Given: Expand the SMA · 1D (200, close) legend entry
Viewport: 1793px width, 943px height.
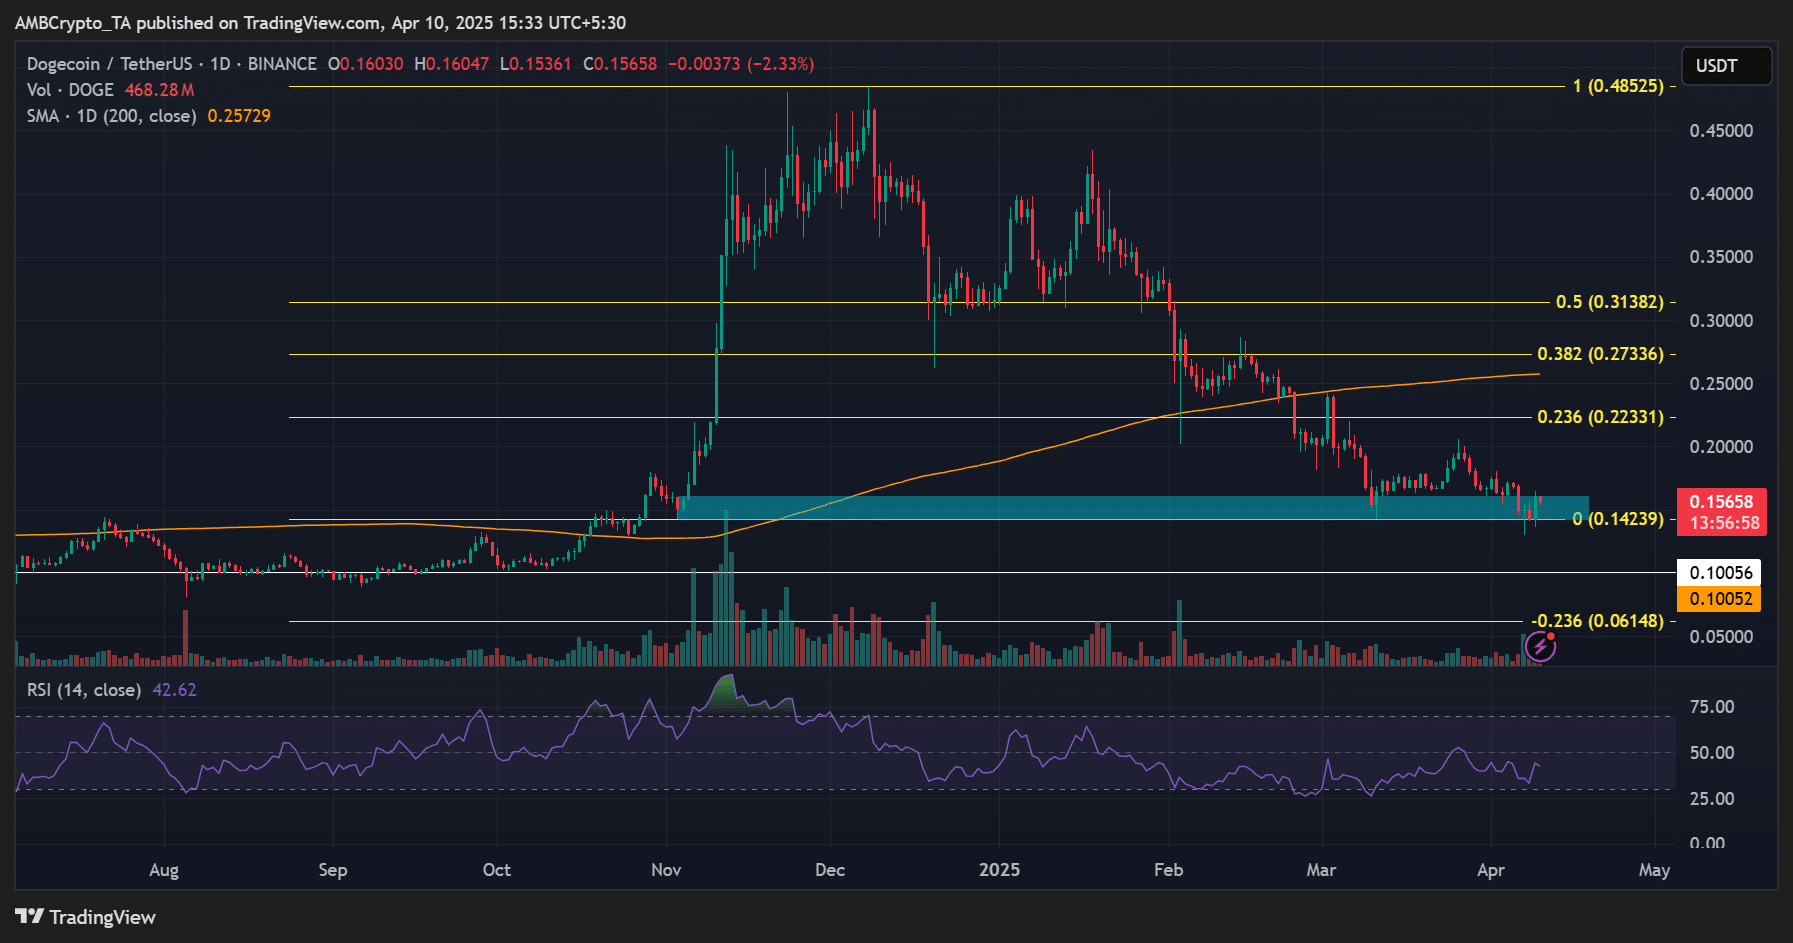Looking at the screenshot, I should 110,115.
